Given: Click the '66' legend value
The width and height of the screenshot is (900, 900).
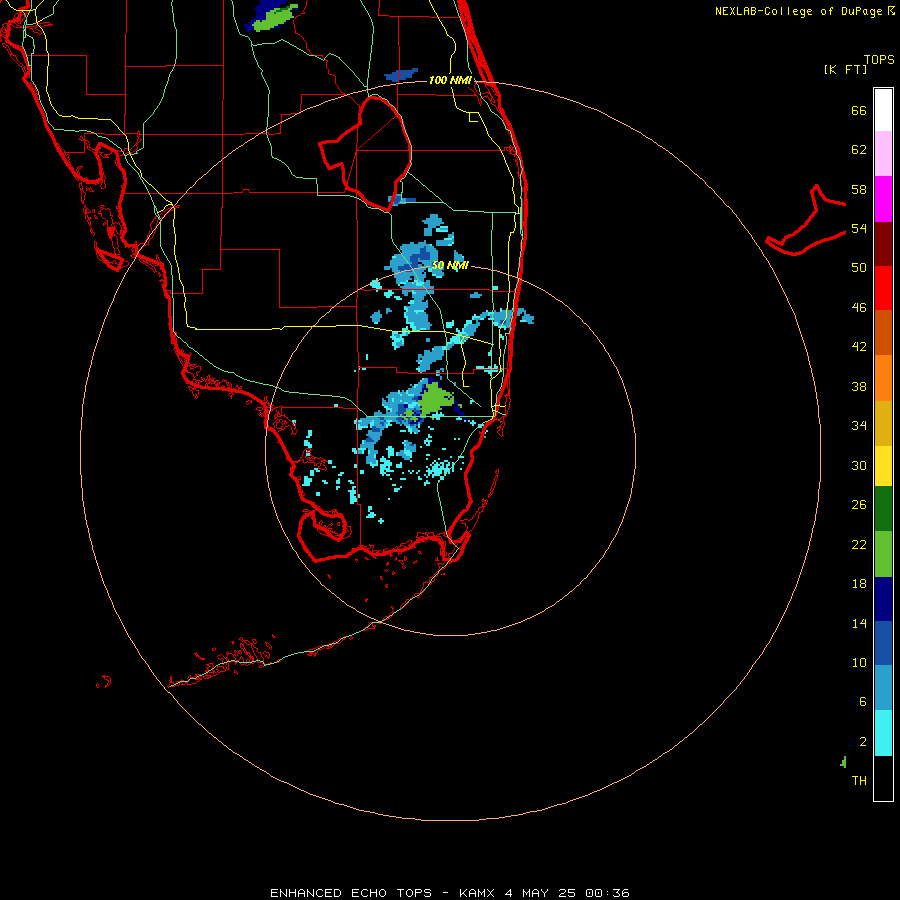Looking at the screenshot, I should coord(859,111).
